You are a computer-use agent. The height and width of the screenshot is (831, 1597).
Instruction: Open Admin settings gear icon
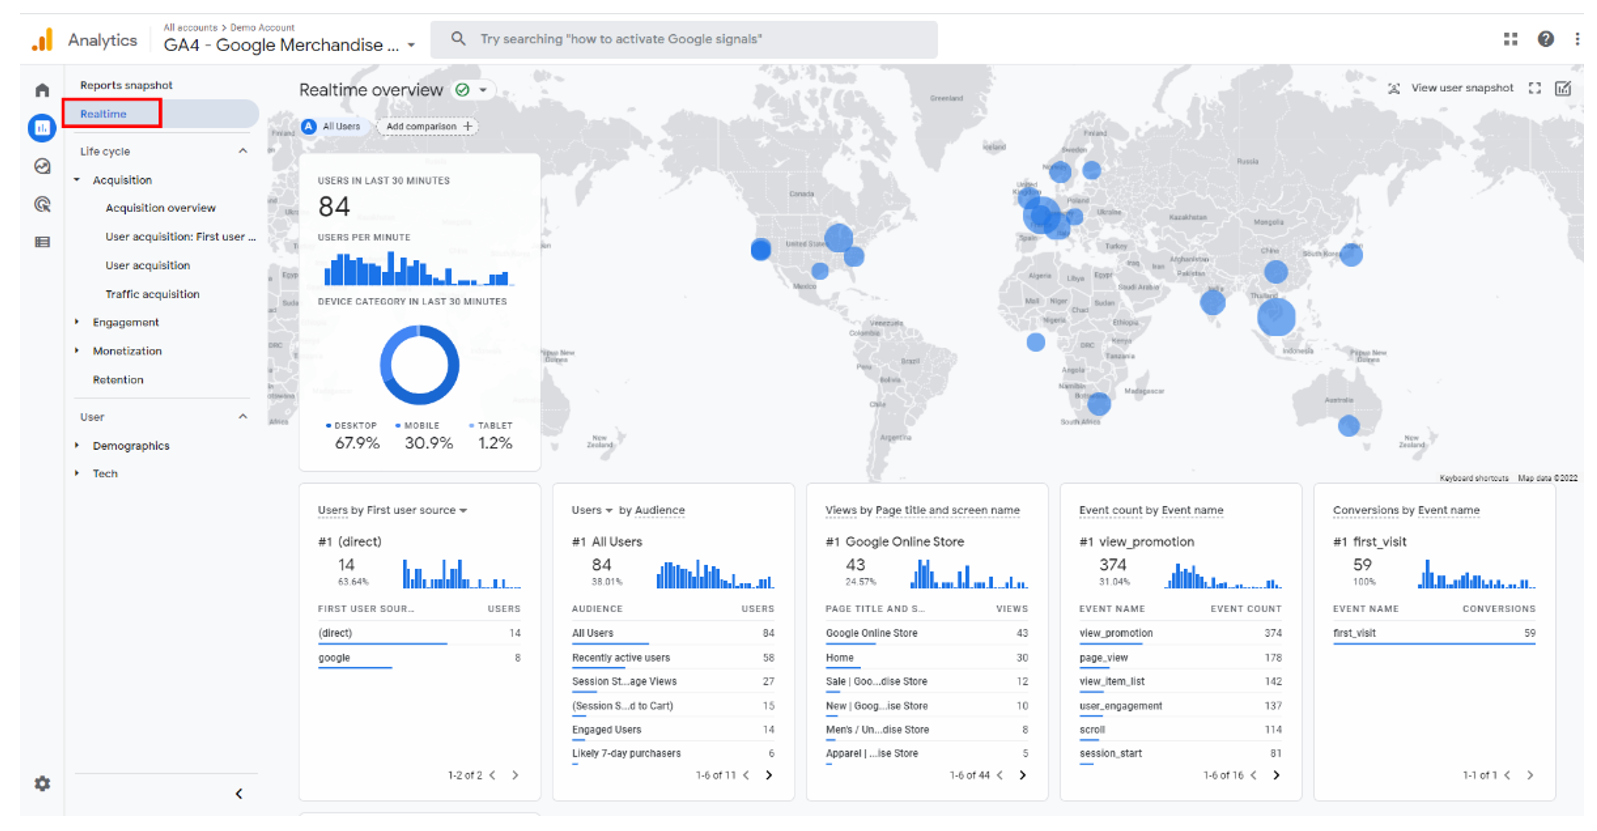tap(42, 783)
